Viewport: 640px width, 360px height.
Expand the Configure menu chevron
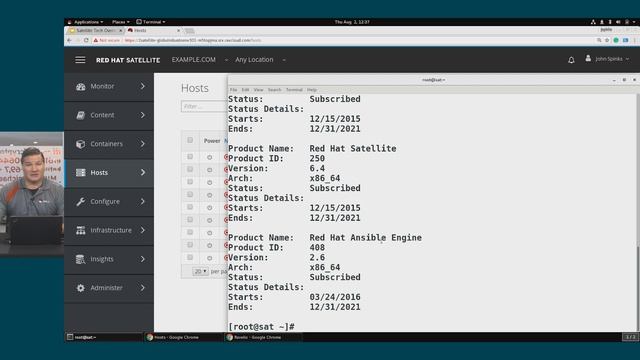pos(142,201)
